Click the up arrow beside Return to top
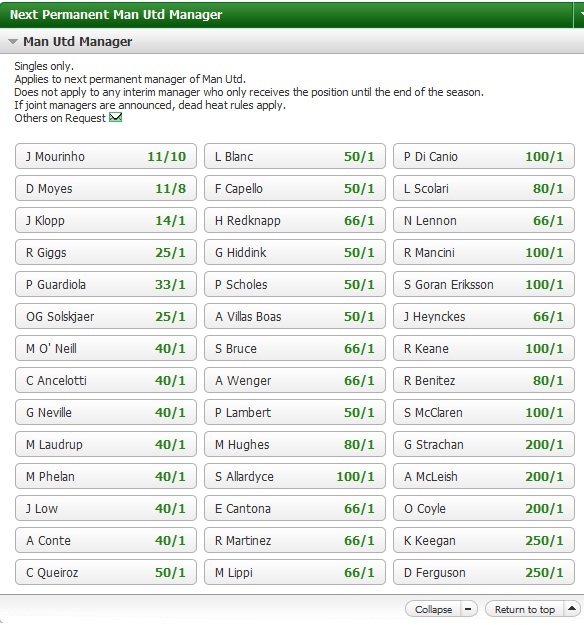584x625 pixels. (572, 609)
